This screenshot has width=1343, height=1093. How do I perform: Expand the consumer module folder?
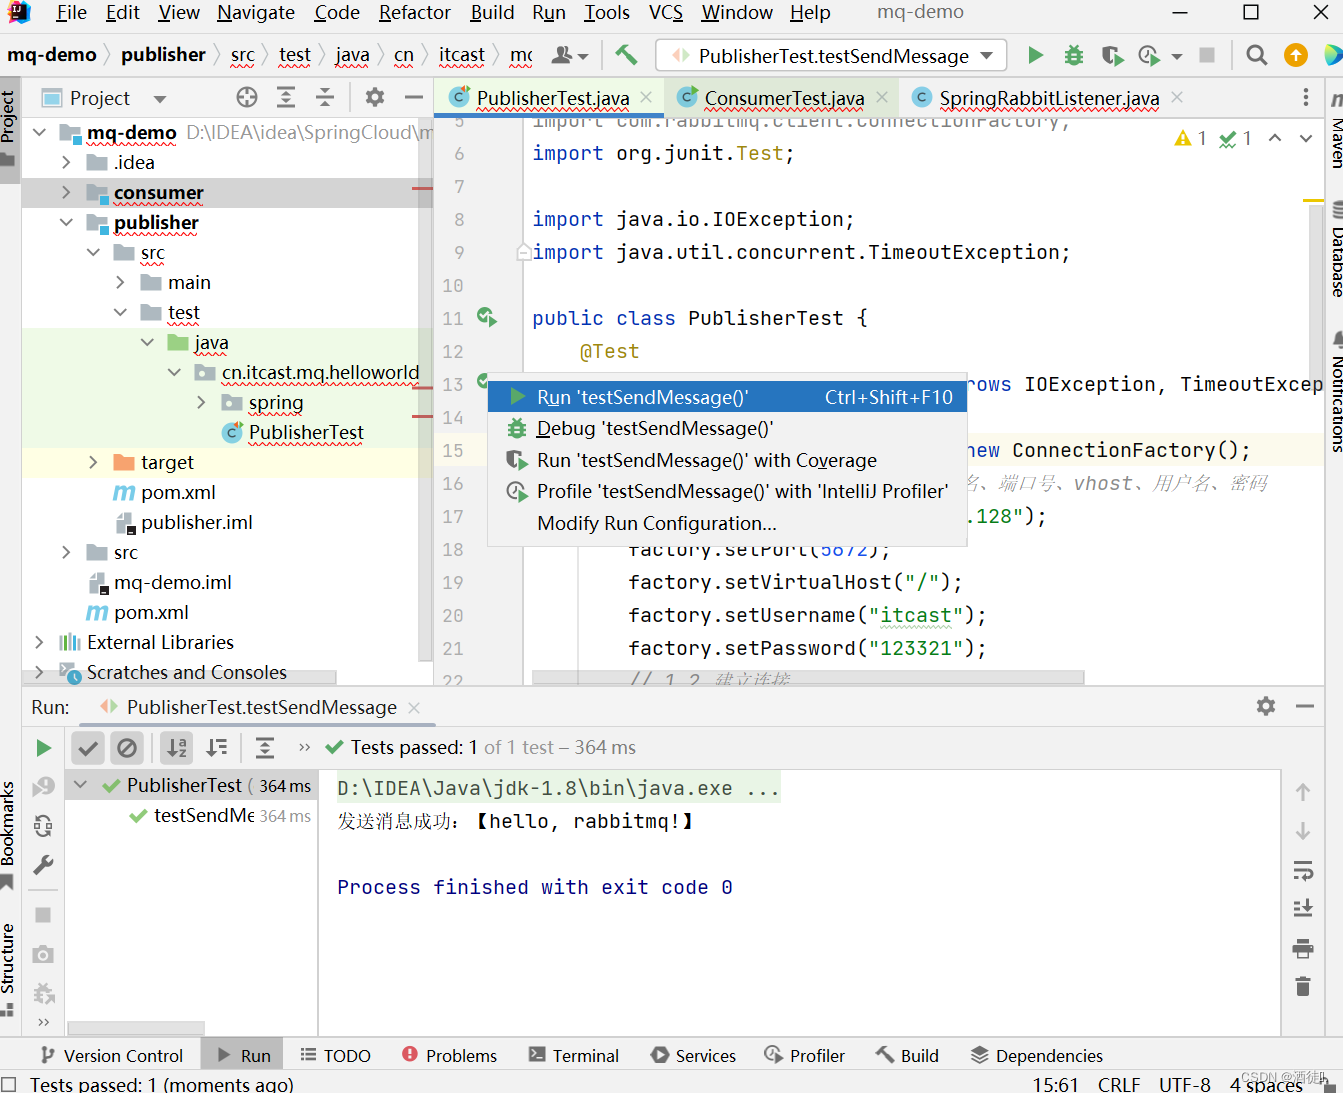point(66,192)
